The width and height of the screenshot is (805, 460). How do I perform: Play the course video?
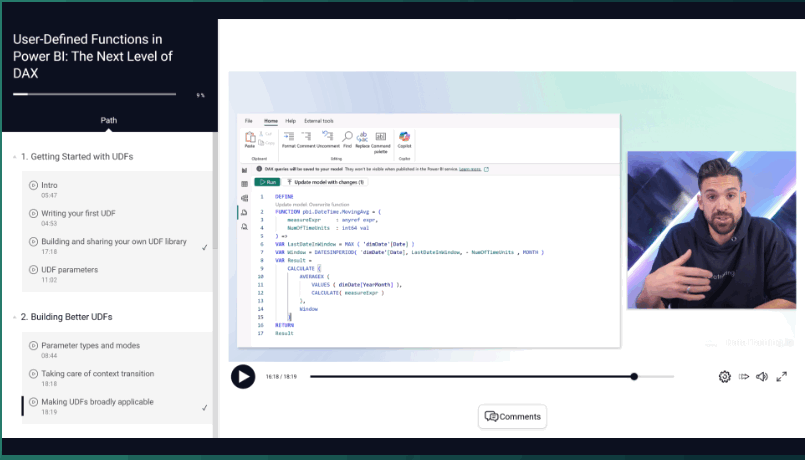(243, 377)
